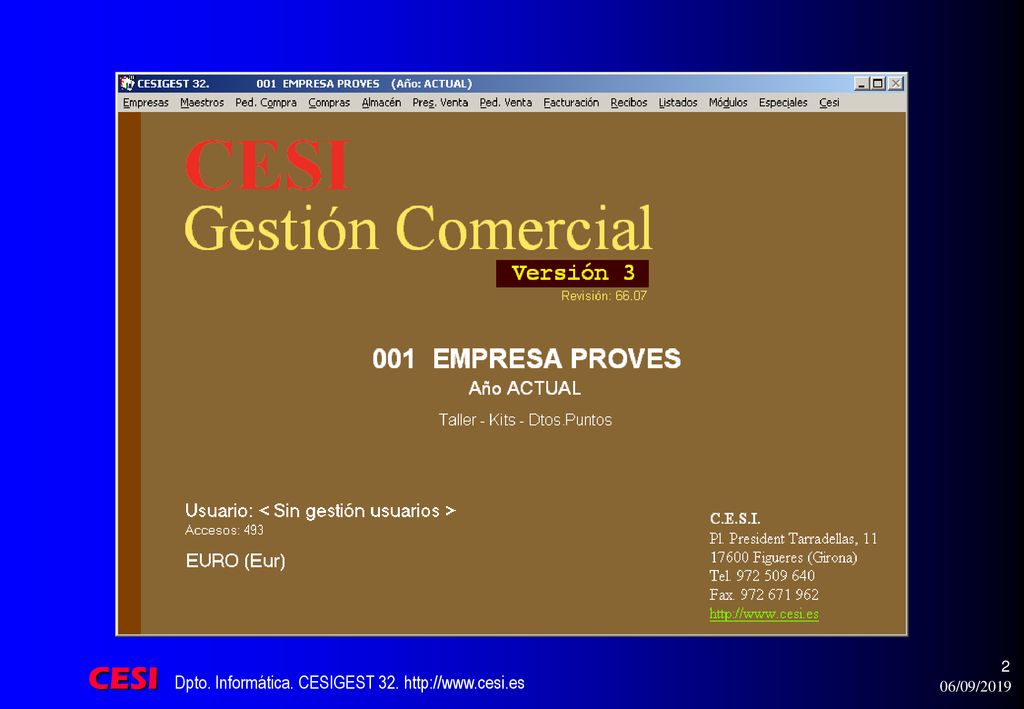Close the CESIGEST 32 window
Screen dimensions: 1024x709
click(x=896, y=84)
